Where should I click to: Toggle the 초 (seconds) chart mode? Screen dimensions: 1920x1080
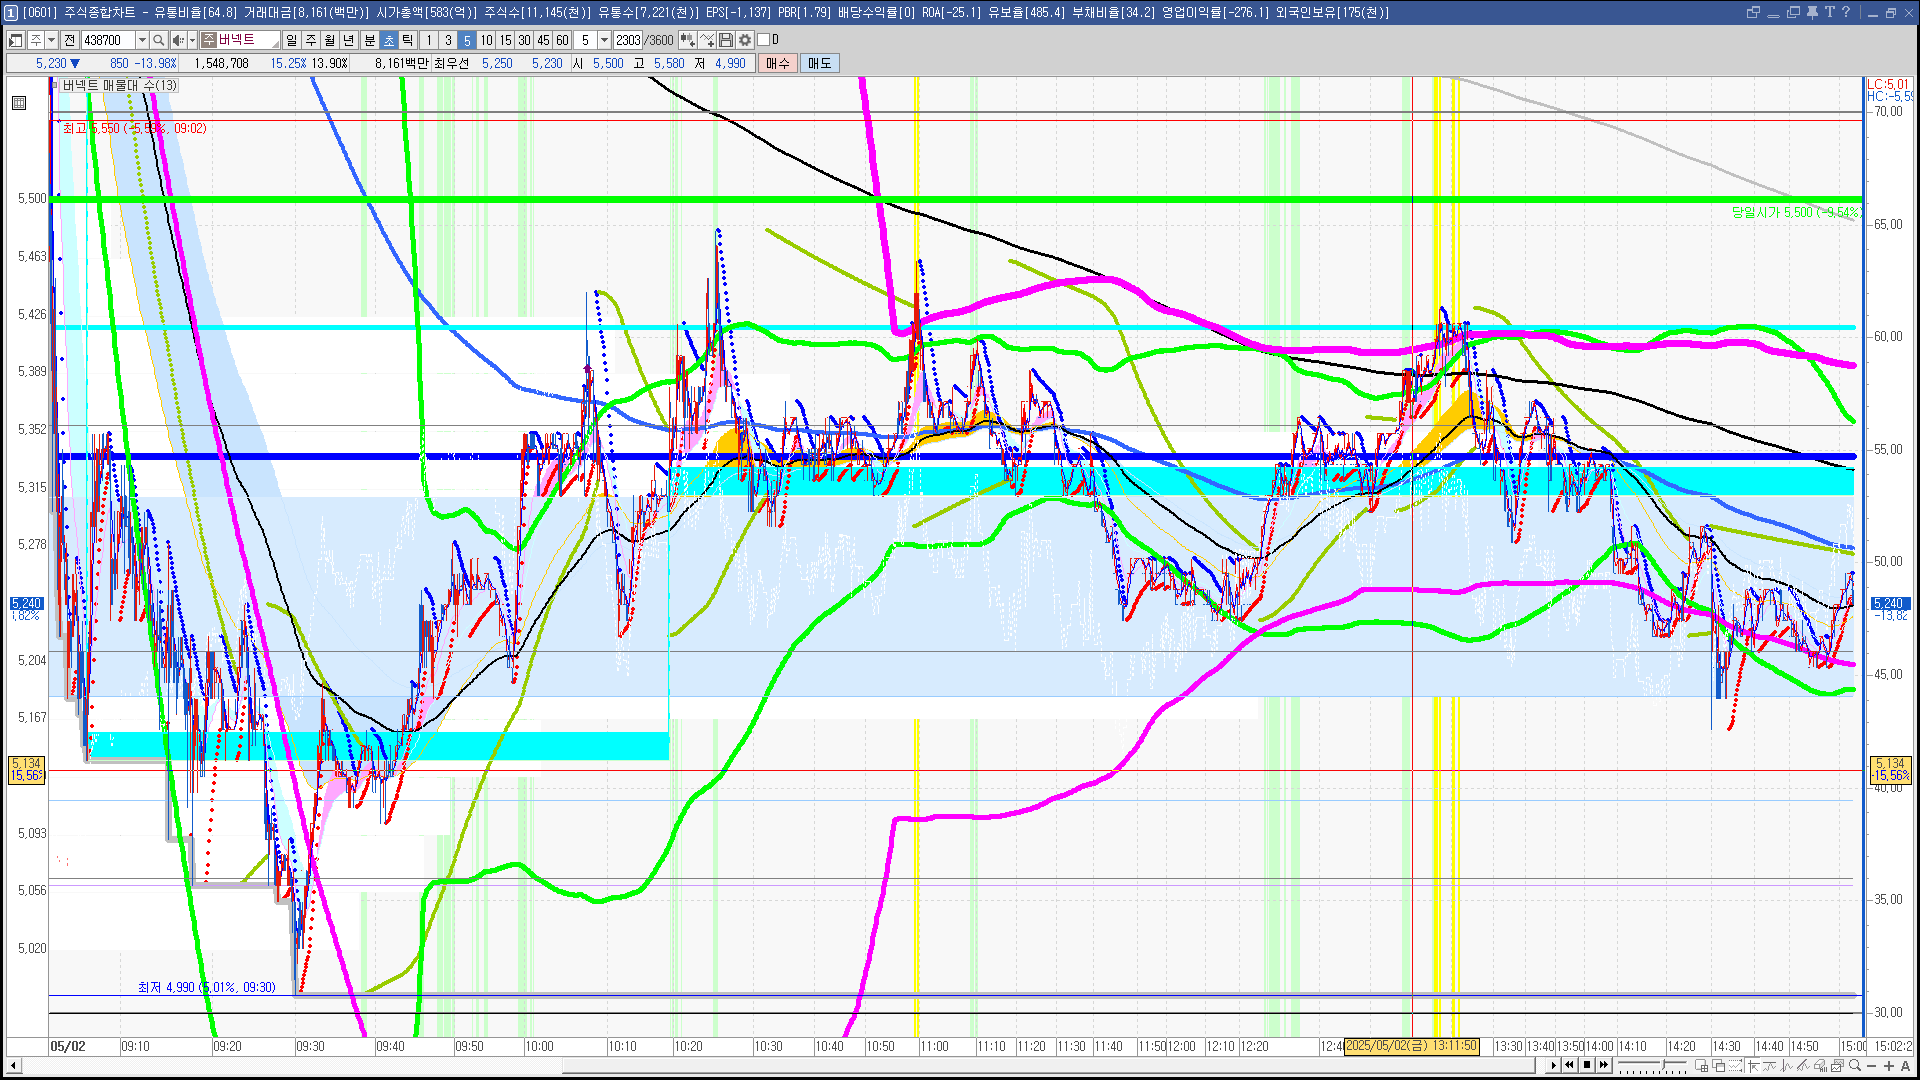[x=389, y=40]
